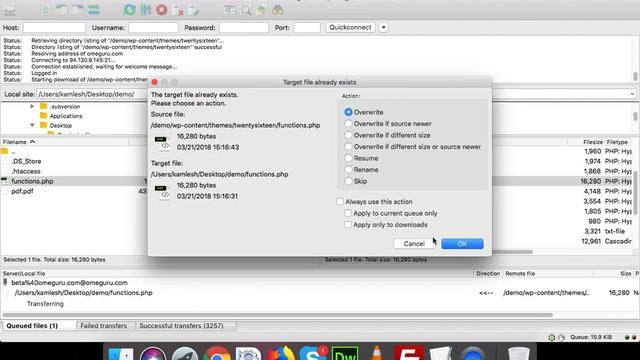Collapse the Desktop folder in the tree
This screenshot has height=360, width=640.
[32, 125]
